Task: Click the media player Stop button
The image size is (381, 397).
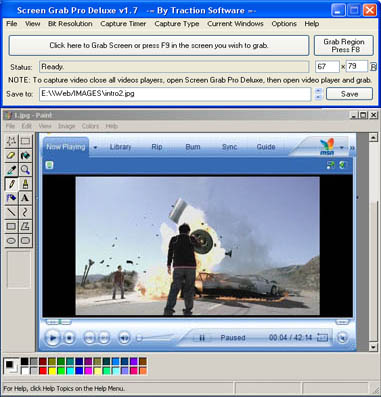Action: 69,338
